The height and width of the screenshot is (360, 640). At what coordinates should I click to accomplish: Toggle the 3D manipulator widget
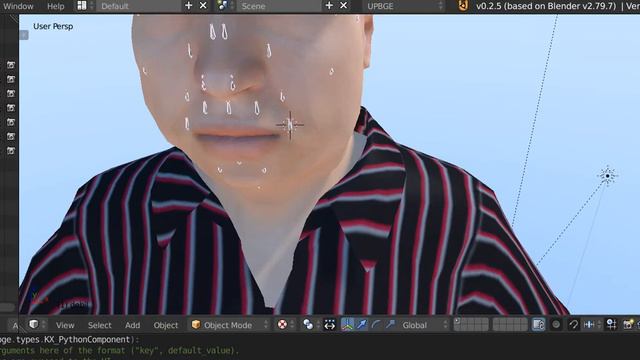tap(347, 325)
